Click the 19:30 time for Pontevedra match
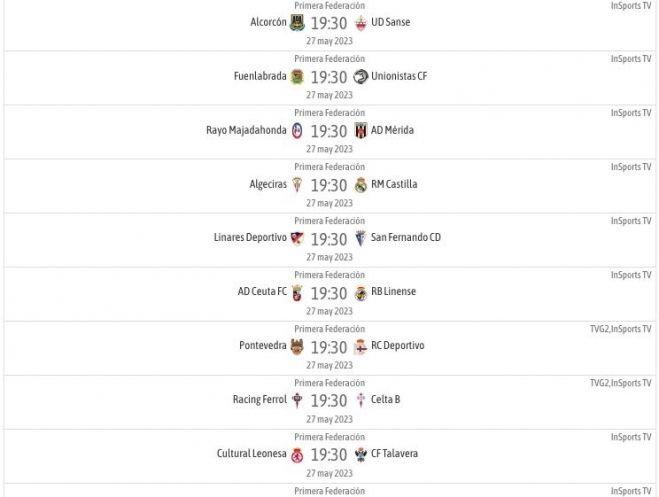 click(x=329, y=347)
